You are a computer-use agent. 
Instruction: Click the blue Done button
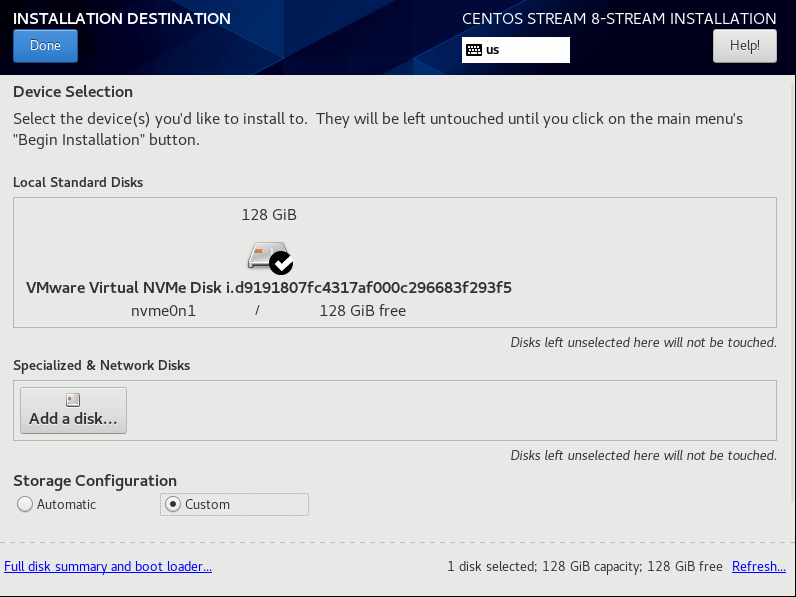tap(45, 46)
